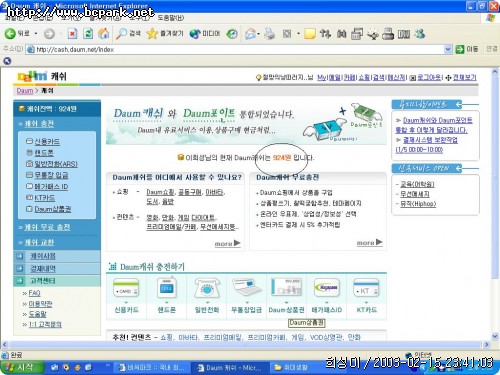Image resolution: width=500 pixels, height=375 pixels.
Task: Click the Daum상품권 gift certificate image
Action: (286, 287)
